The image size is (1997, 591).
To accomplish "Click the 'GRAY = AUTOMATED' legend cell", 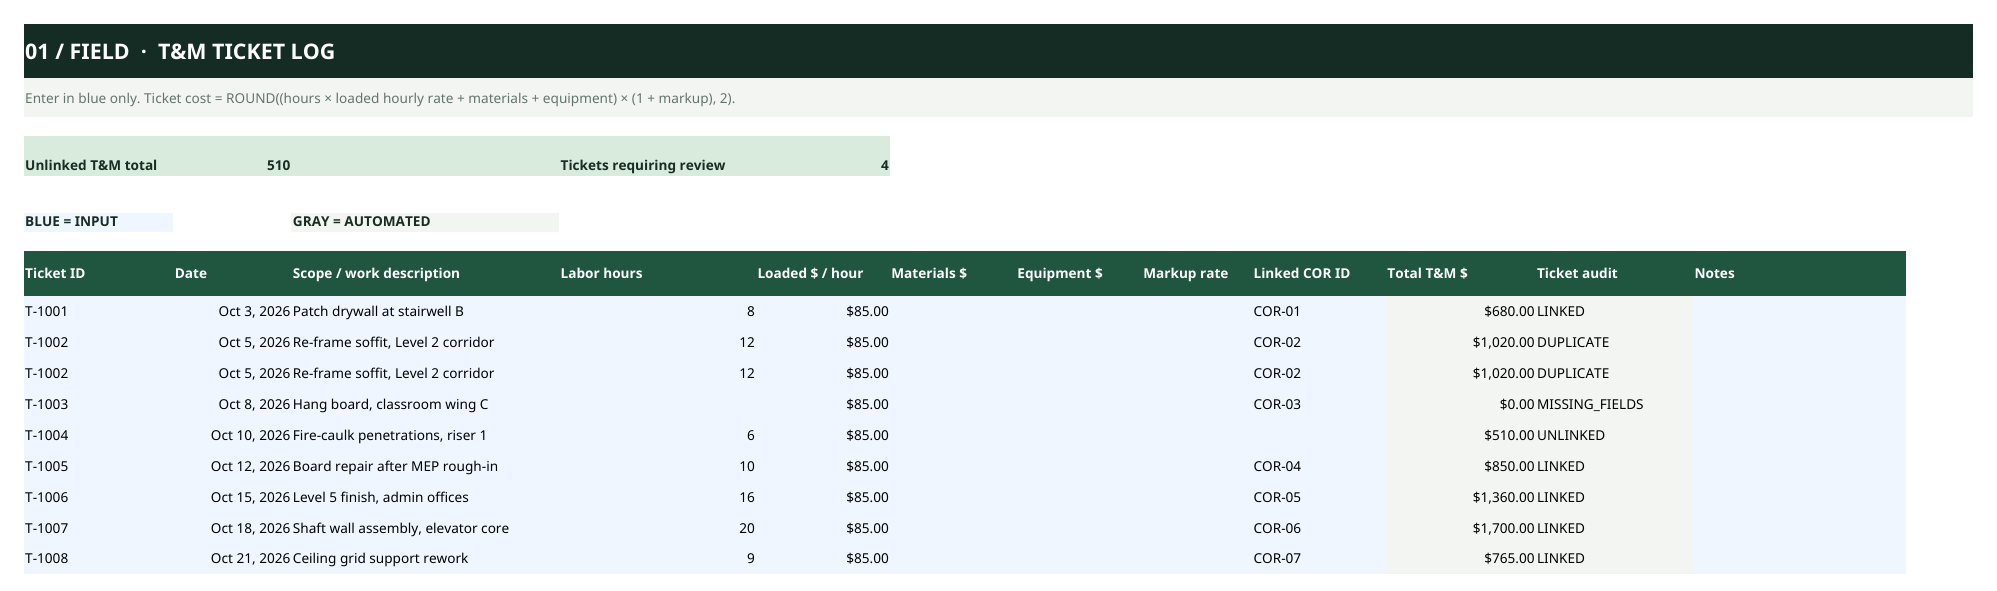I will 424,221.
